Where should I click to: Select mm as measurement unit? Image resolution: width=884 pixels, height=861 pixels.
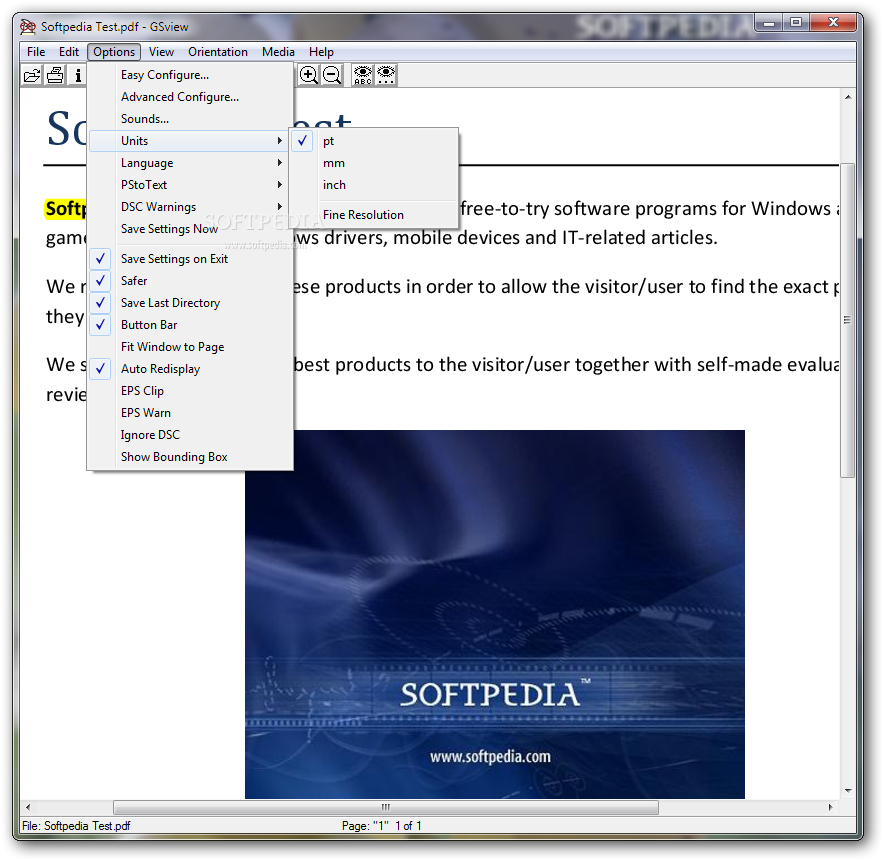click(374, 163)
